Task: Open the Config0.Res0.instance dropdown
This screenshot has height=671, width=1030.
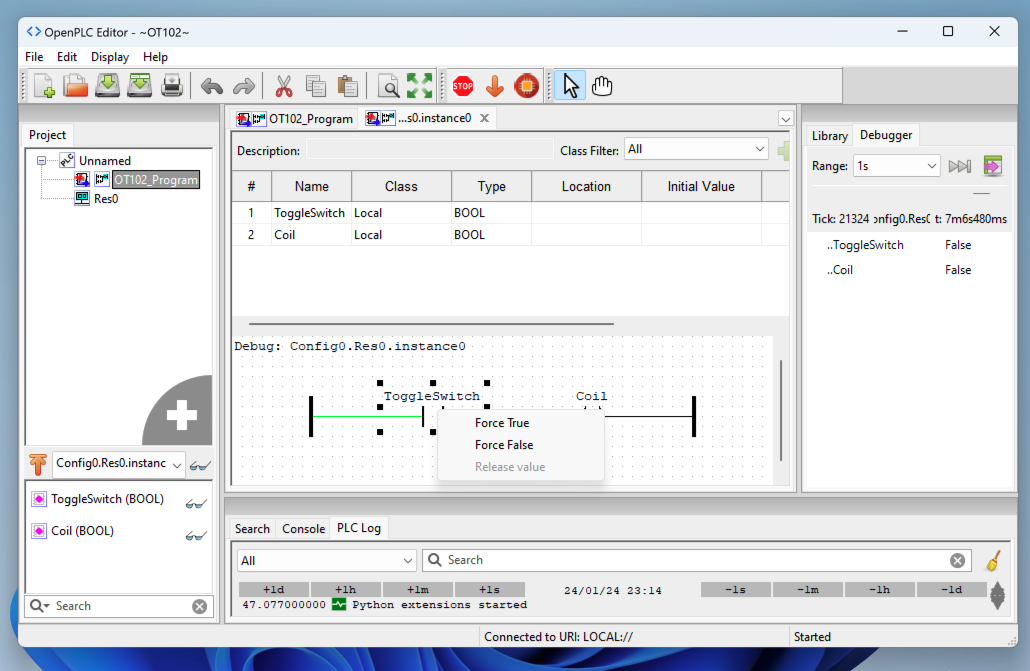Action: pyautogui.click(x=119, y=464)
